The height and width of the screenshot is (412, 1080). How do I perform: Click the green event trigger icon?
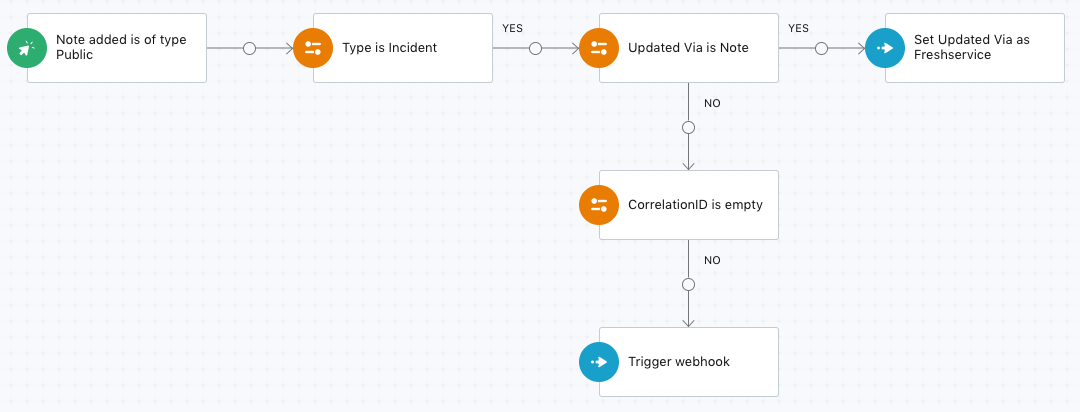click(27, 48)
